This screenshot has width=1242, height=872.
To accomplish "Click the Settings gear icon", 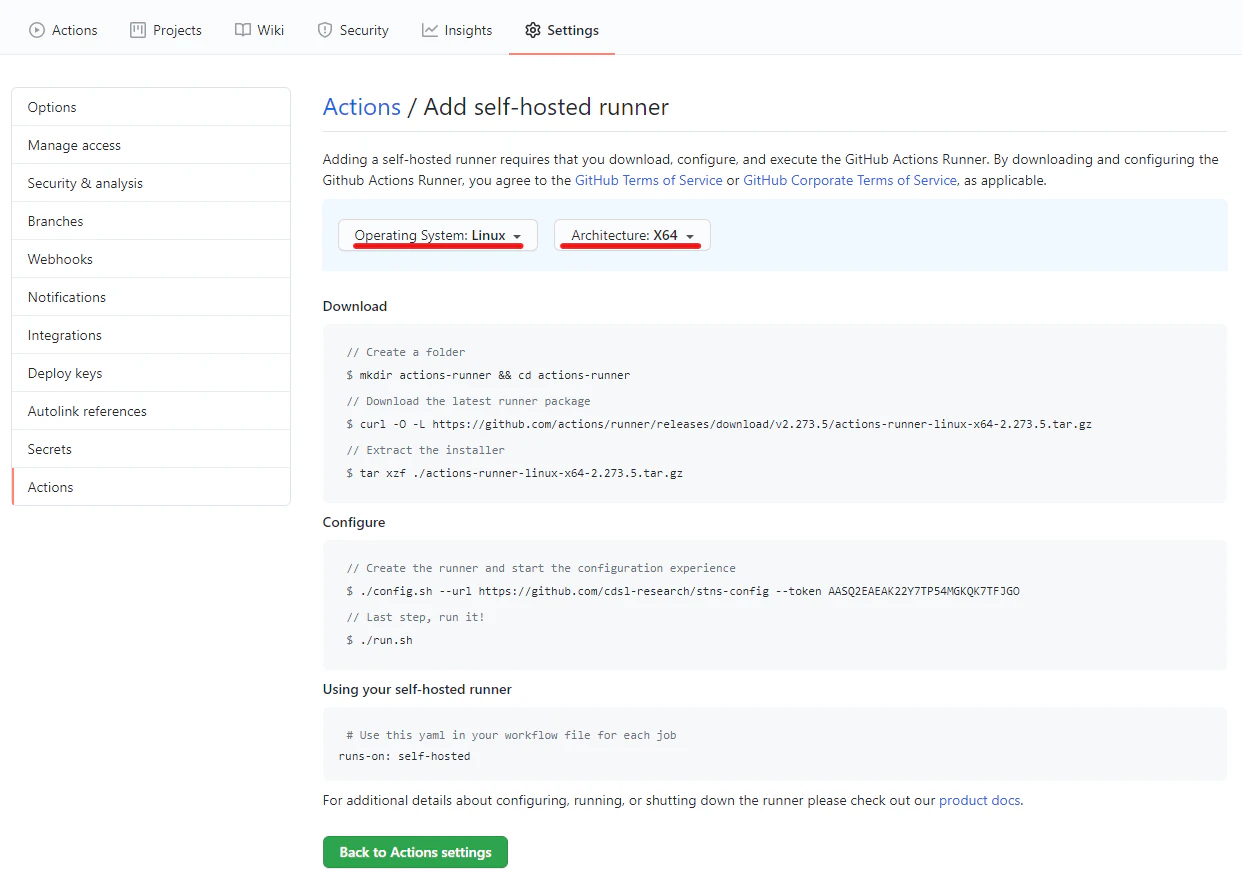I will pyautogui.click(x=533, y=30).
